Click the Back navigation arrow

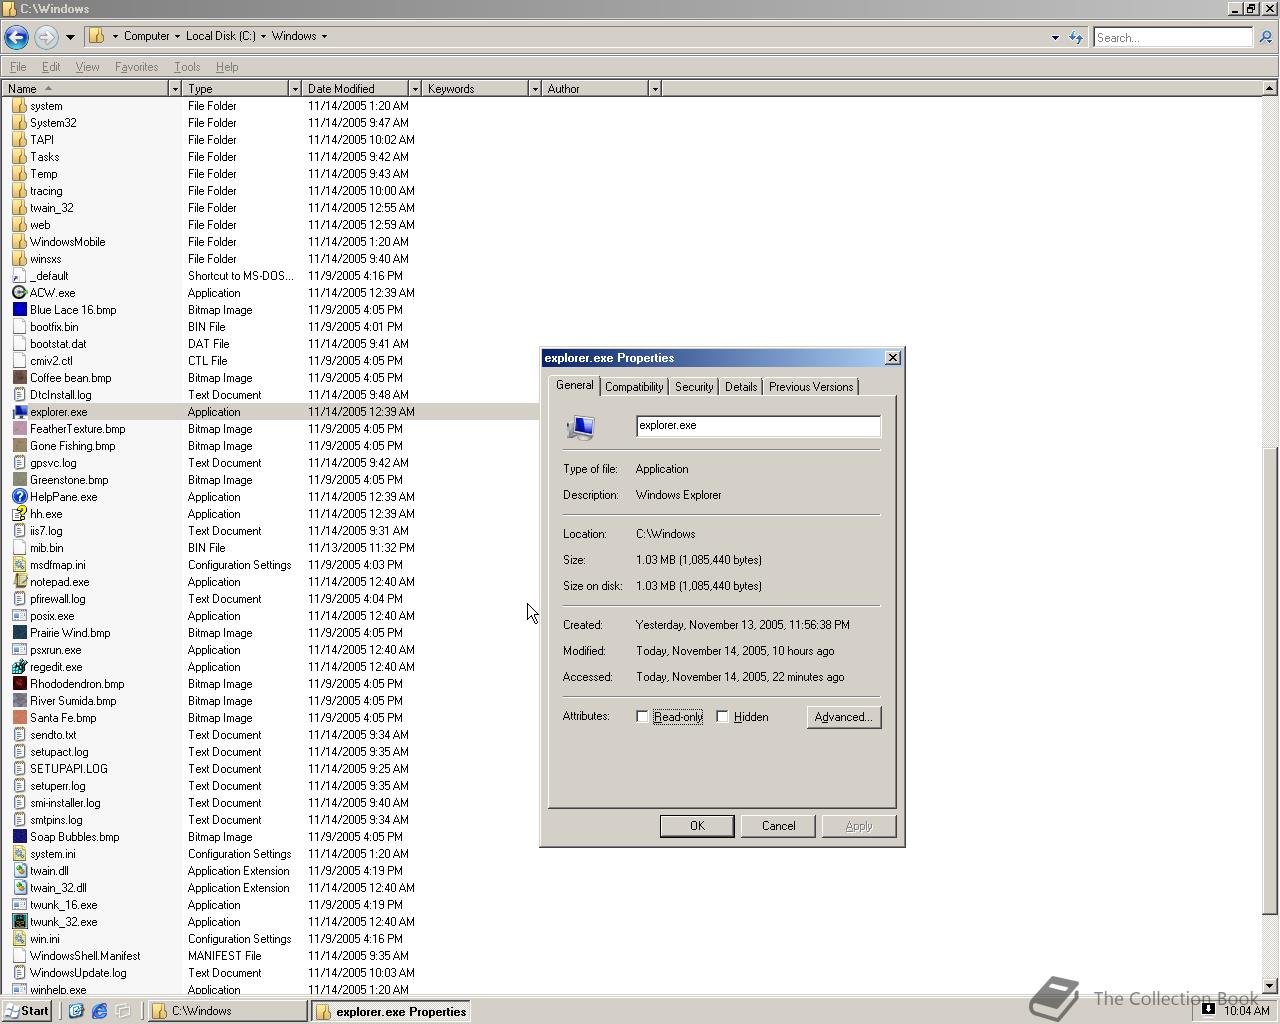pyautogui.click(x=16, y=37)
